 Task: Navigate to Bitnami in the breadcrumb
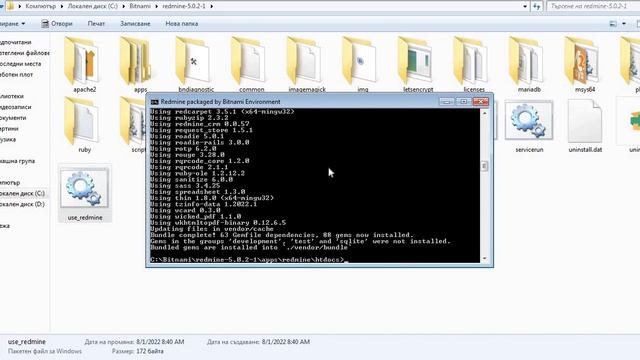point(140,6)
